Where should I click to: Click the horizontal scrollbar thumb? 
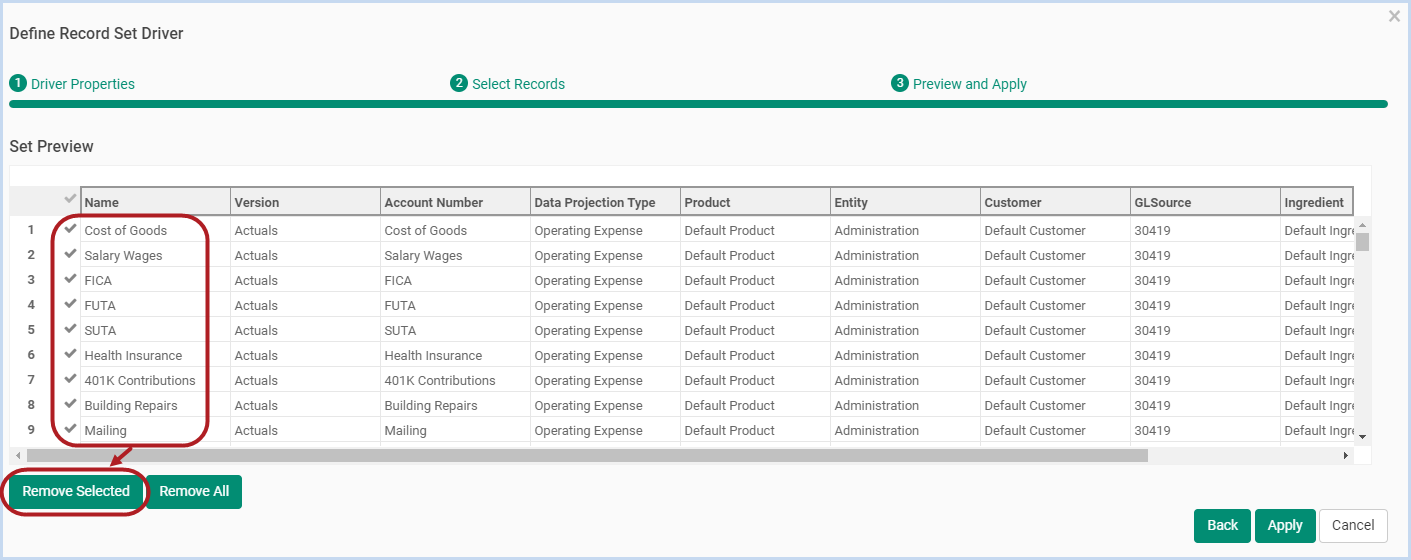(587, 455)
